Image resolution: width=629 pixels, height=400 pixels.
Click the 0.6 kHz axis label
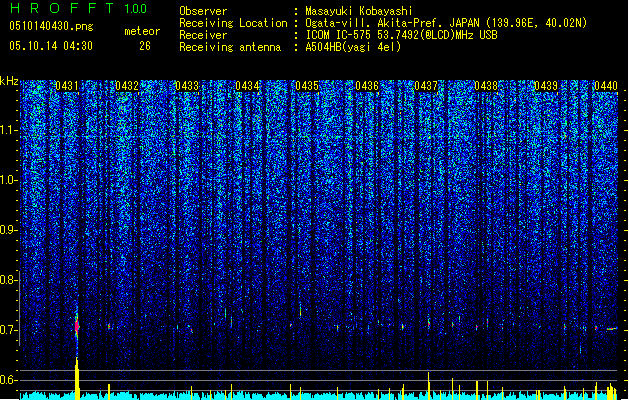pyautogui.click(x=8, y=380)
